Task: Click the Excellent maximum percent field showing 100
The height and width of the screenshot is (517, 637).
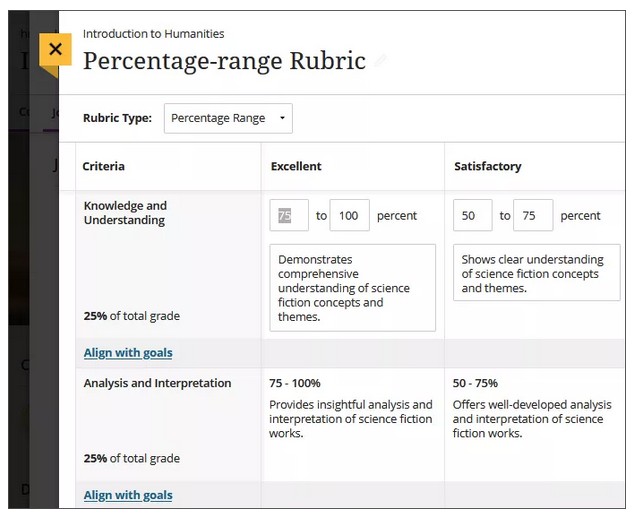Action: [349, 215]
